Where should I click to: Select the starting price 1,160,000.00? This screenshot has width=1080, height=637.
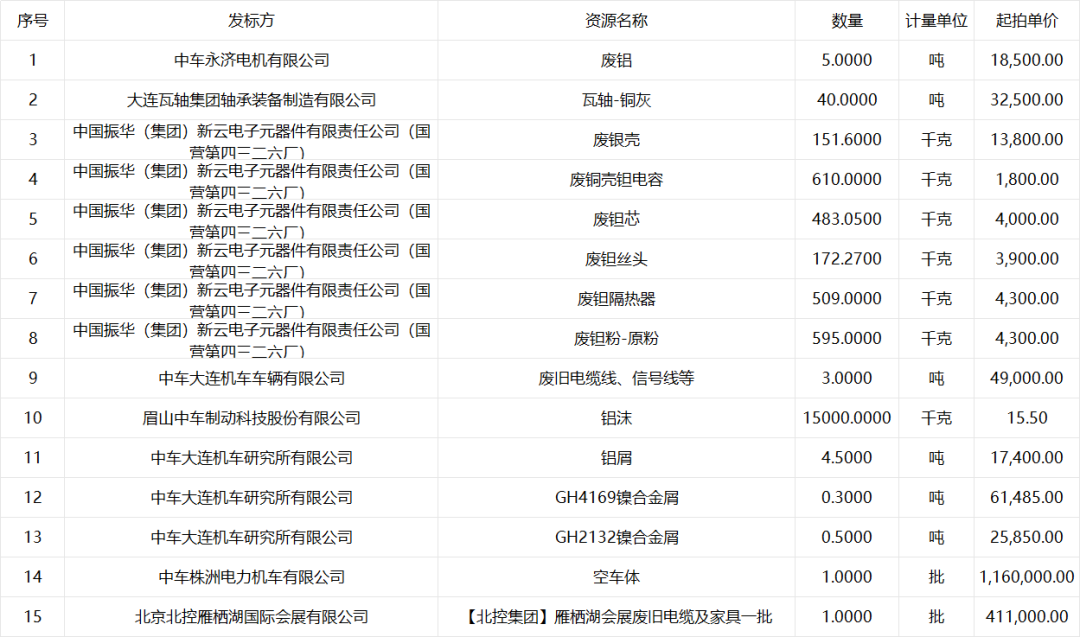click(1026, 577)
